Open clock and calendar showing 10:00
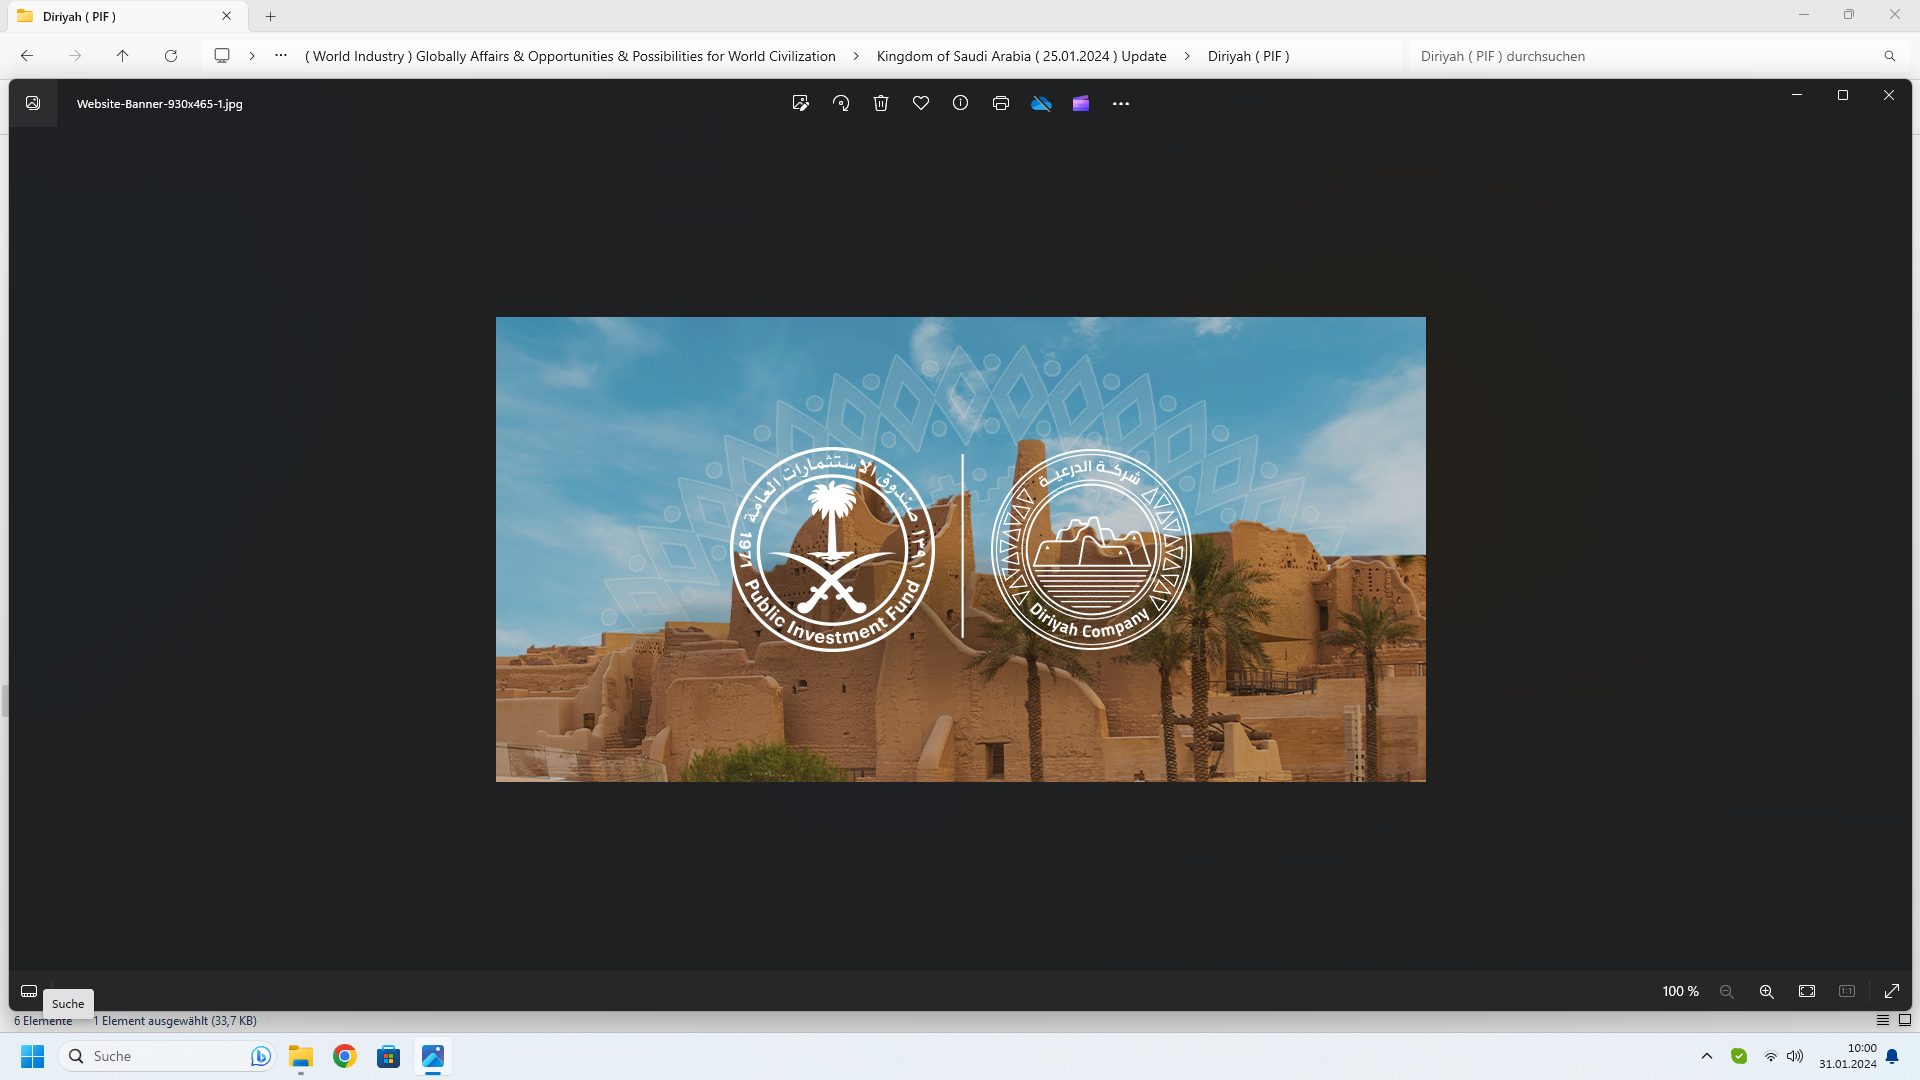 tap(1848, 1056)
